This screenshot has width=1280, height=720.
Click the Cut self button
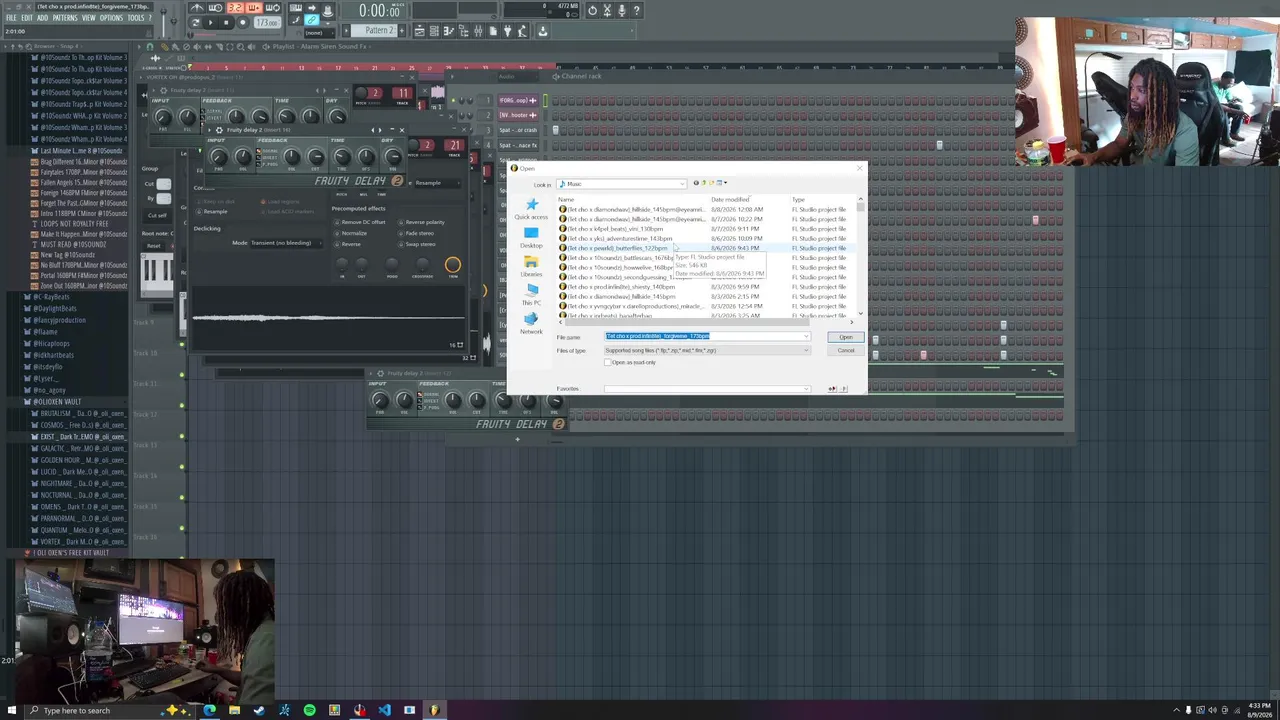coord(157,215)
